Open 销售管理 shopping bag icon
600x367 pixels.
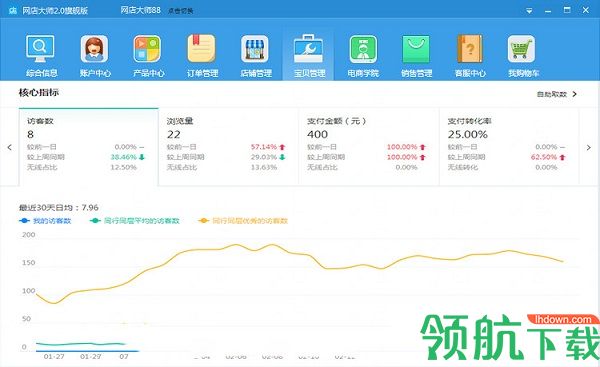click(416, 49)
